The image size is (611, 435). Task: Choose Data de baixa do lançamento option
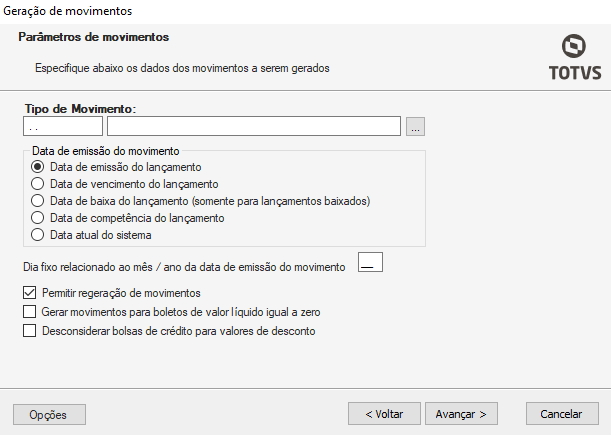[x=39, y=201]
